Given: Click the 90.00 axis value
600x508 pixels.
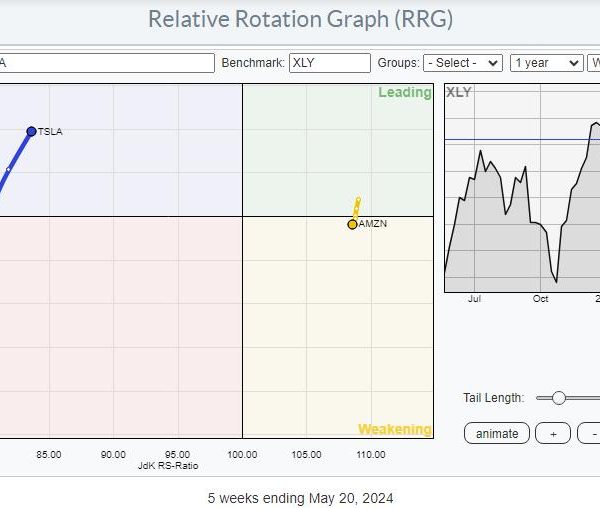Looking at the screenshot, I should coord(113,454).
